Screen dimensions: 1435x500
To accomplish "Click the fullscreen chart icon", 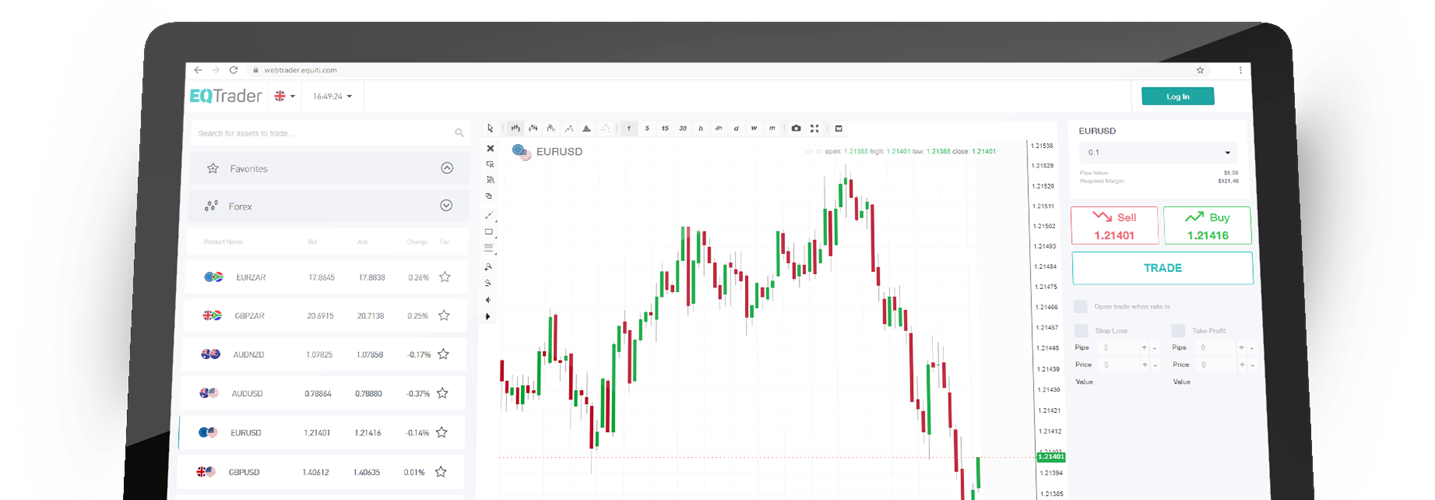I will (x=815, y=128).
